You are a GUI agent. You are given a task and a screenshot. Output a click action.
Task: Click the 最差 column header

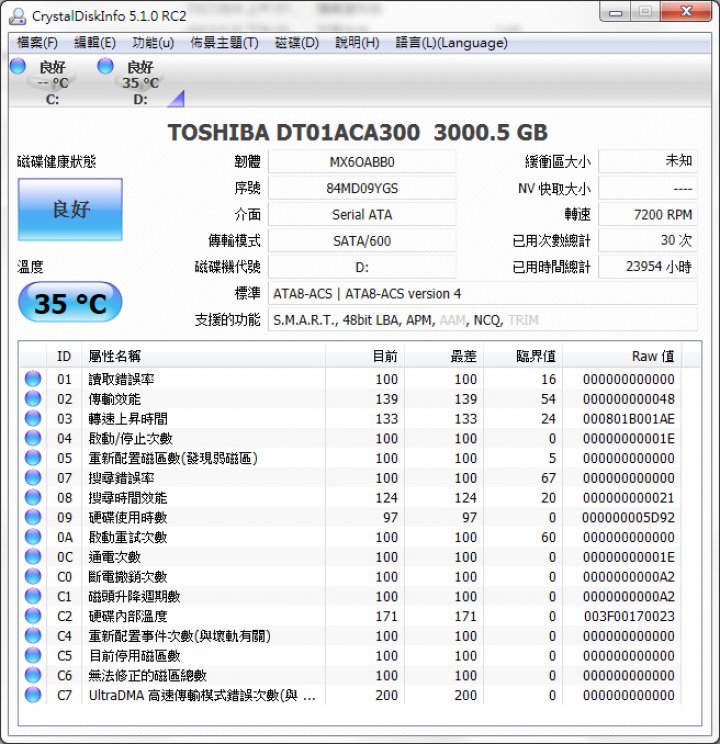pos(444,356)
